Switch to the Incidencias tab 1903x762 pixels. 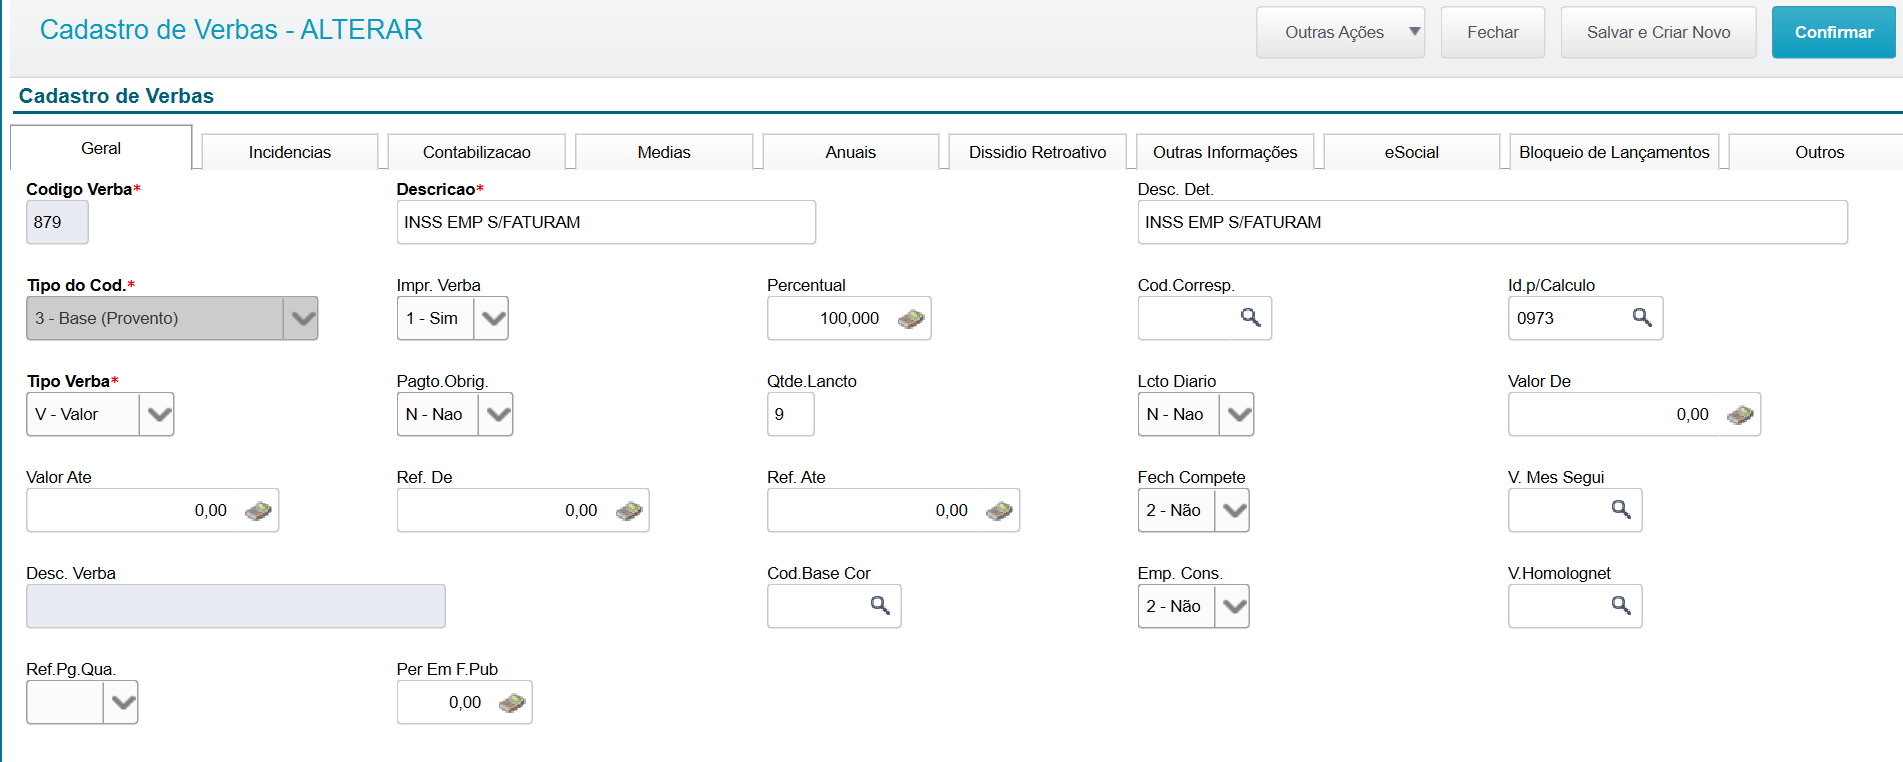289,152
